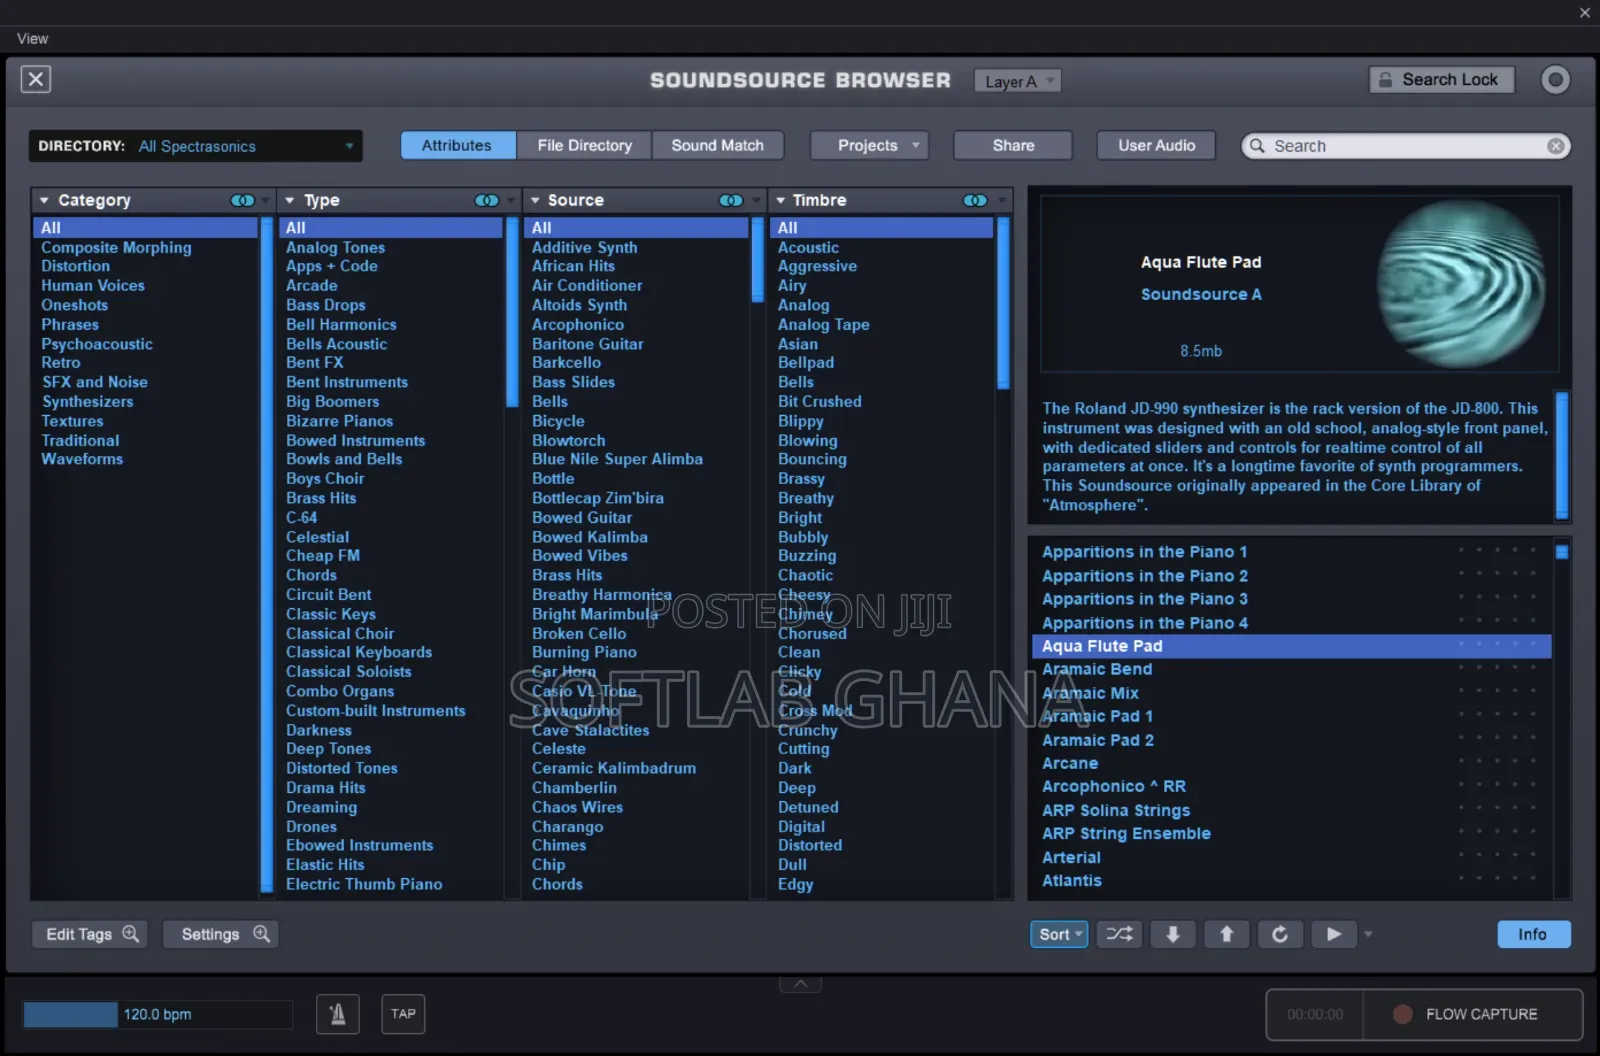Viewport: 1600px width, 1056px height.
Task: Select the Human Voices category
Action: [x=93, y=286]
